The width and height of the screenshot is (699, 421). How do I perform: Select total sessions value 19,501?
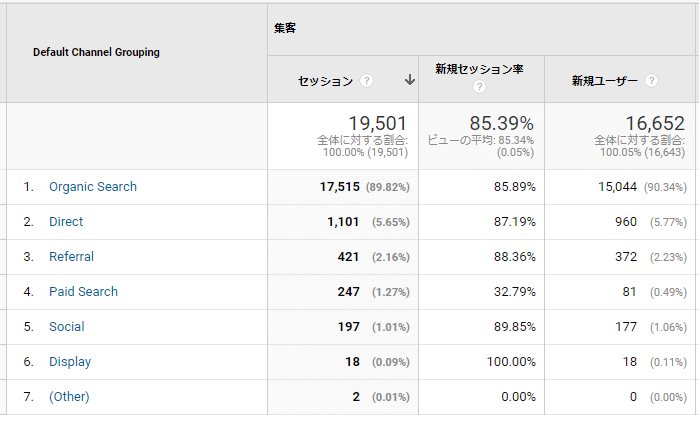pyautogui.click(x=378, y=123)
